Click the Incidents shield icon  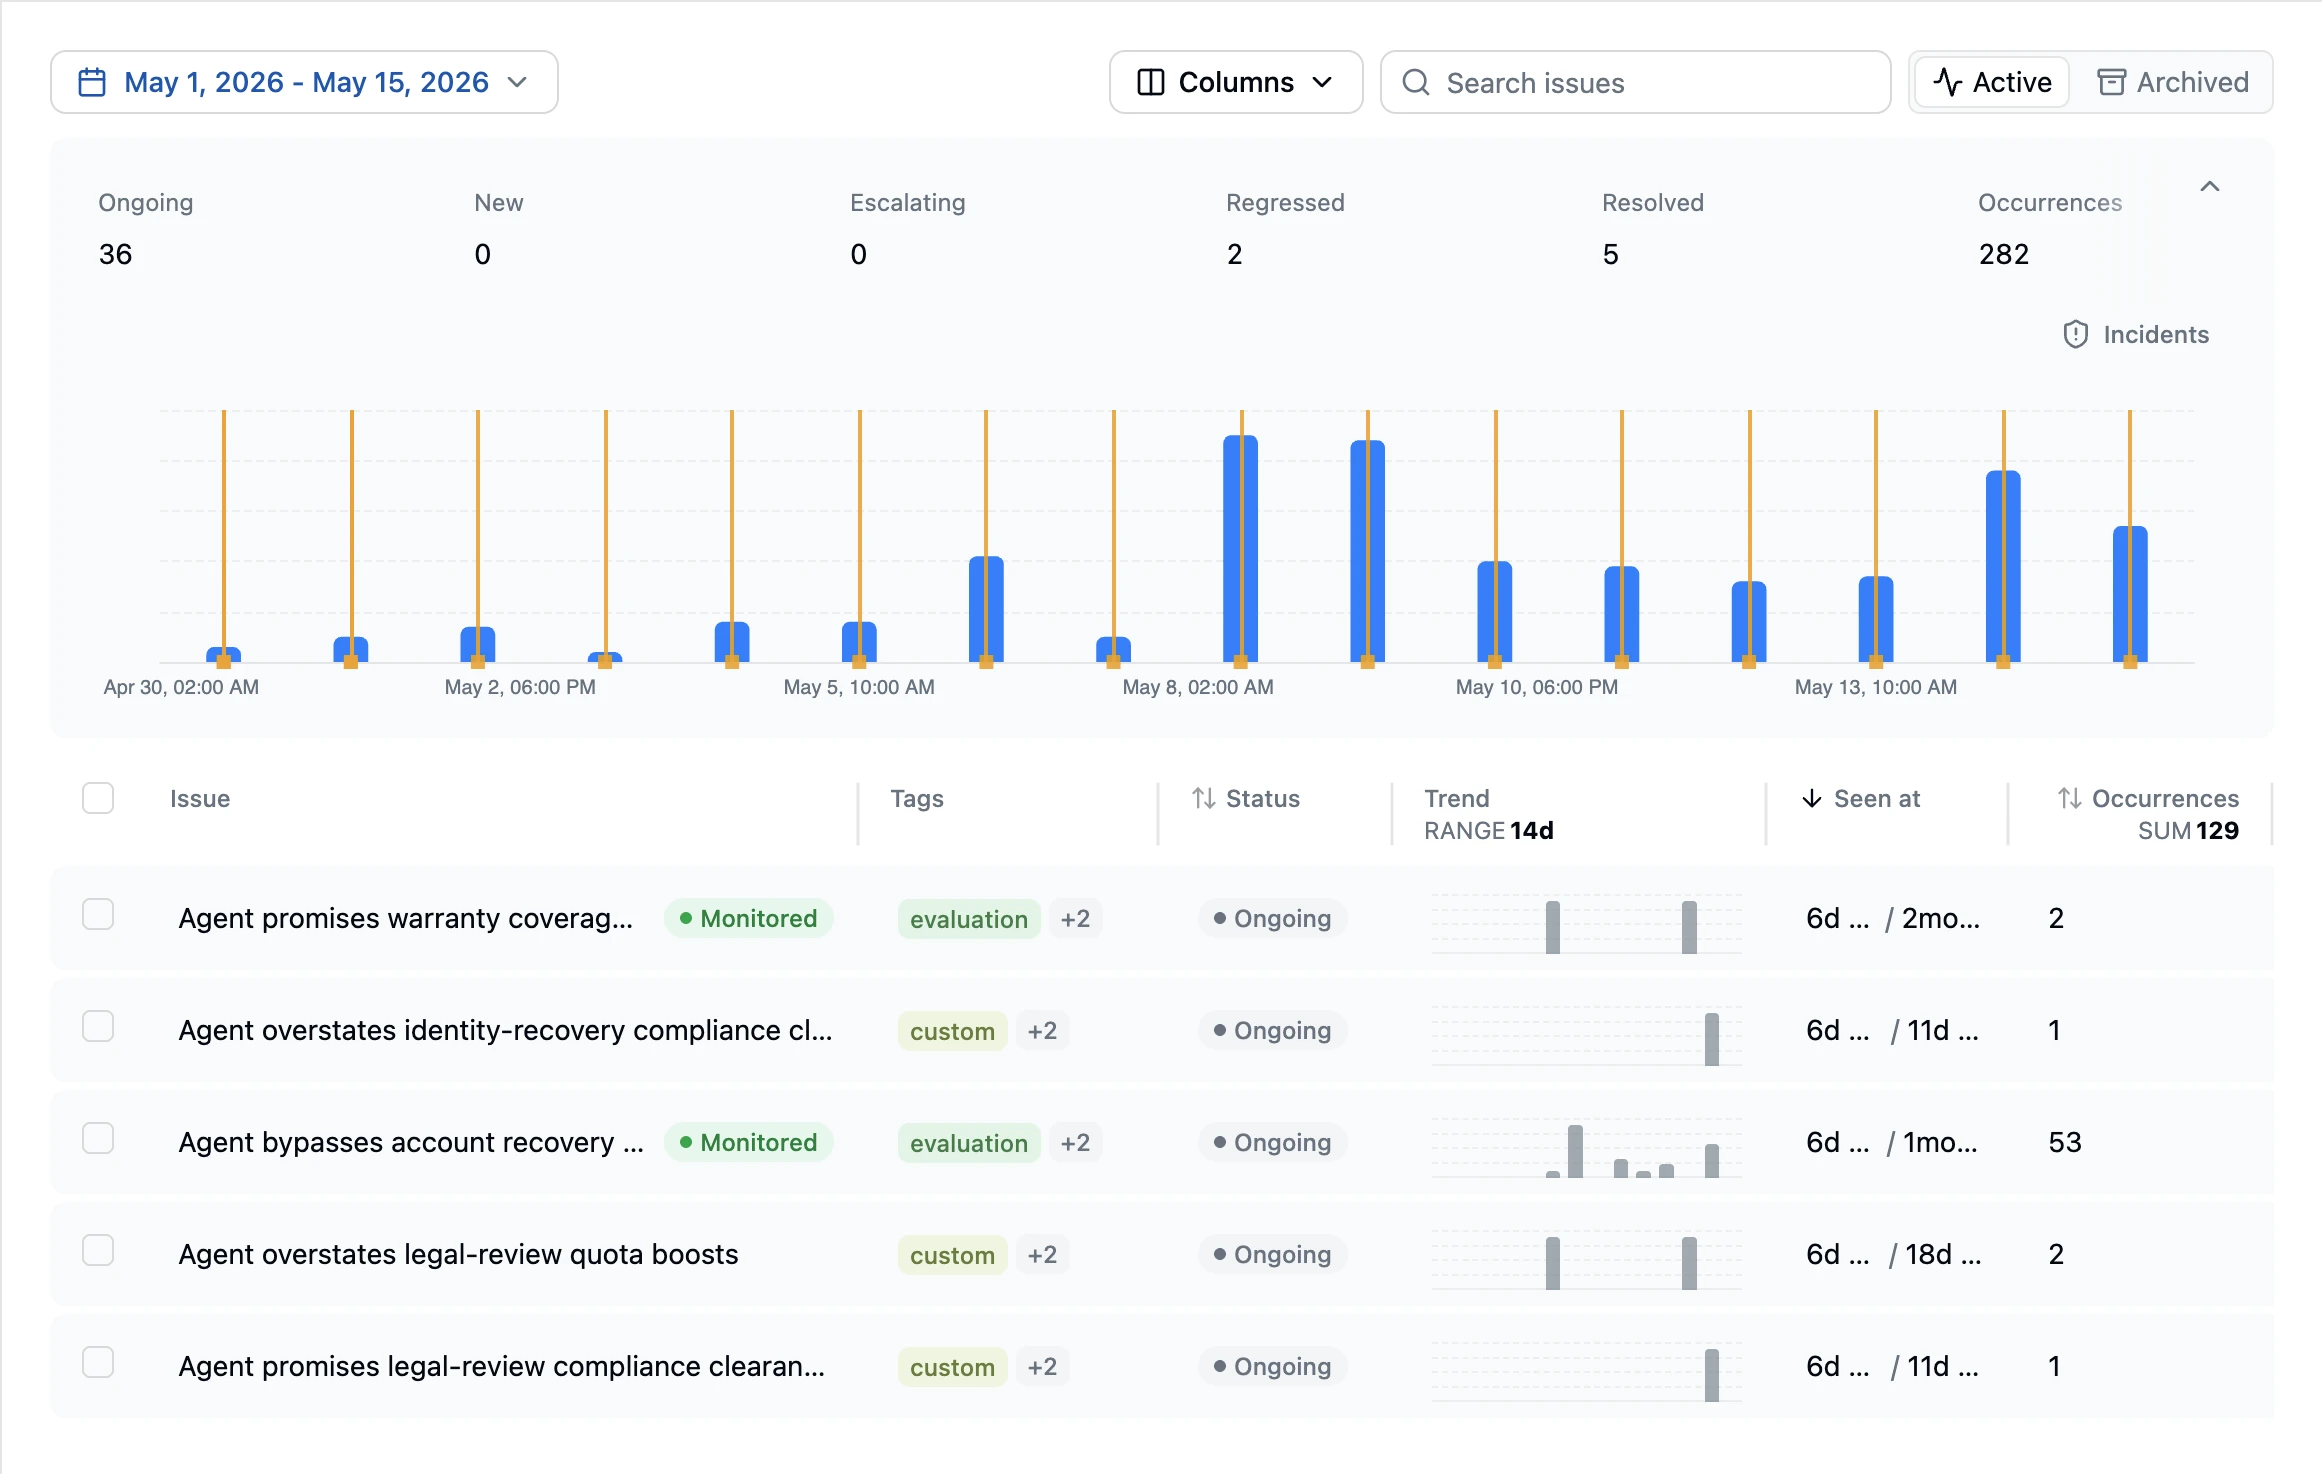pyautogui.click(x=2076, y=334)
